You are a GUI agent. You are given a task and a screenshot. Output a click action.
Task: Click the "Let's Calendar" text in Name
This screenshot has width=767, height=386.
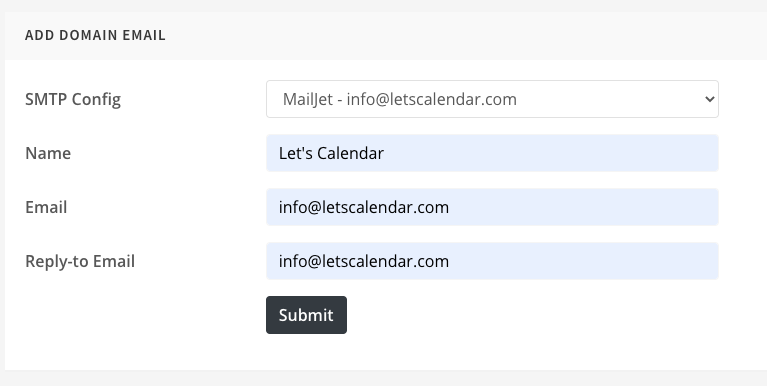[331, 153]
